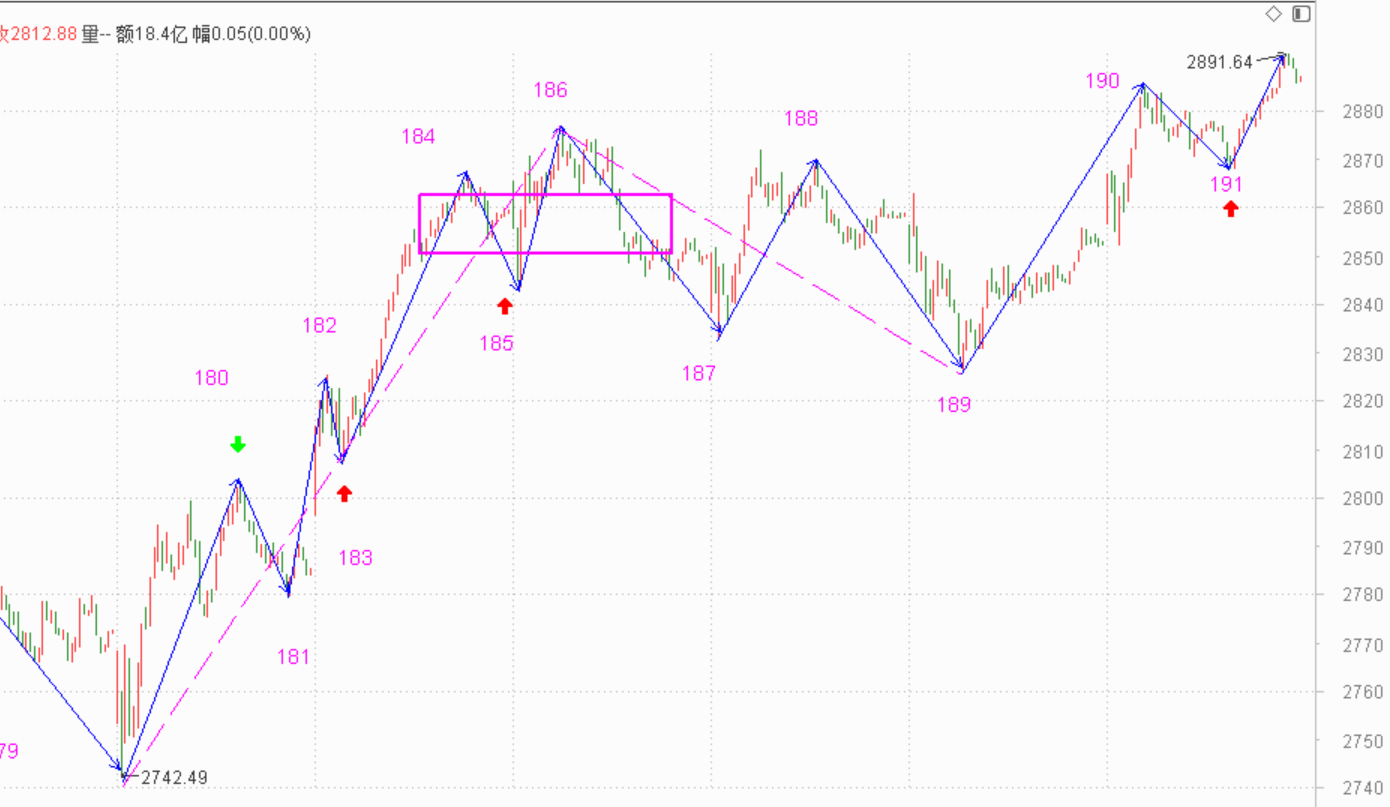Click the 2790 price axis label
The width and height of the screenshot is (1390, 807).
coord(1363,548)
